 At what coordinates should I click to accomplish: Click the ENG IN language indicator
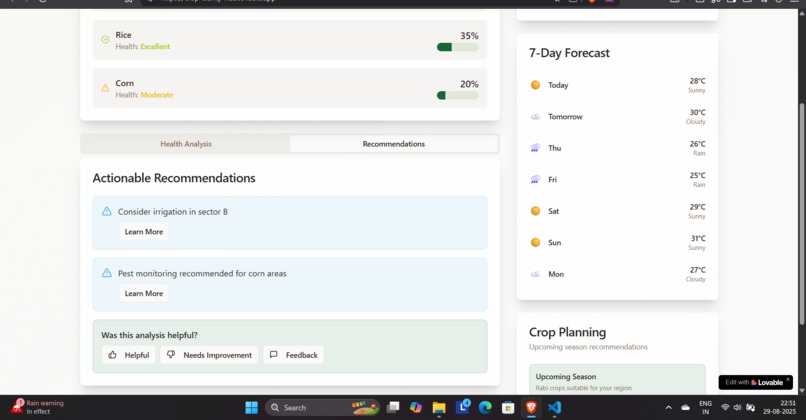coord(706,408)
